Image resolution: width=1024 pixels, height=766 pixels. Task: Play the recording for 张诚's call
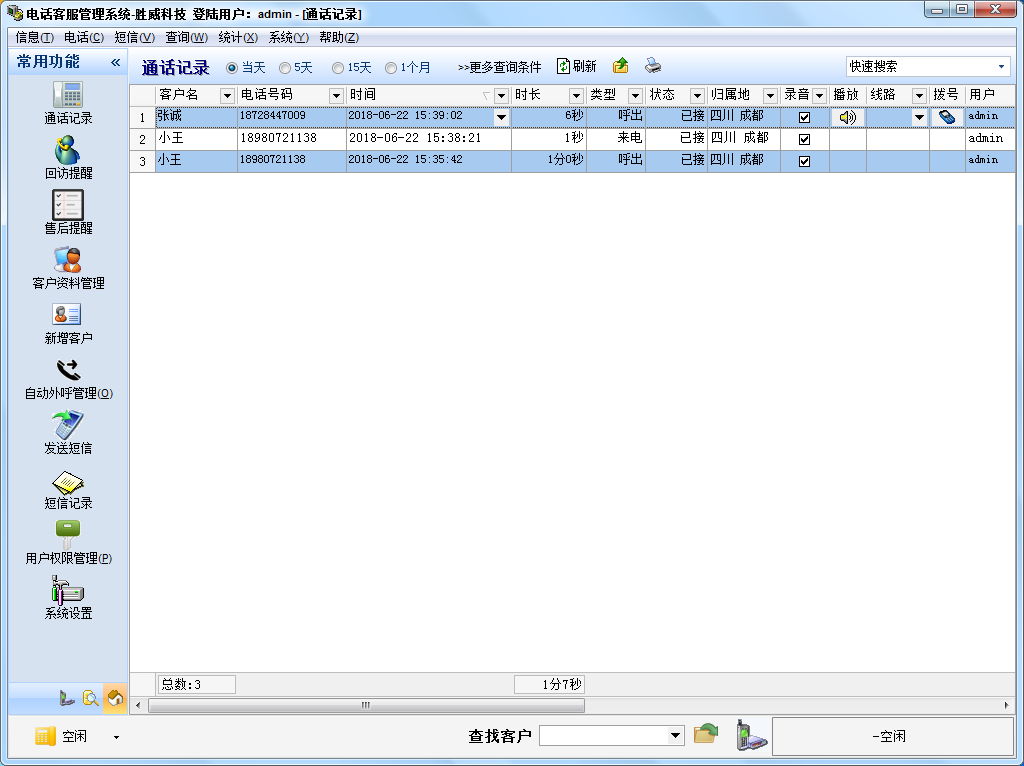847,117
